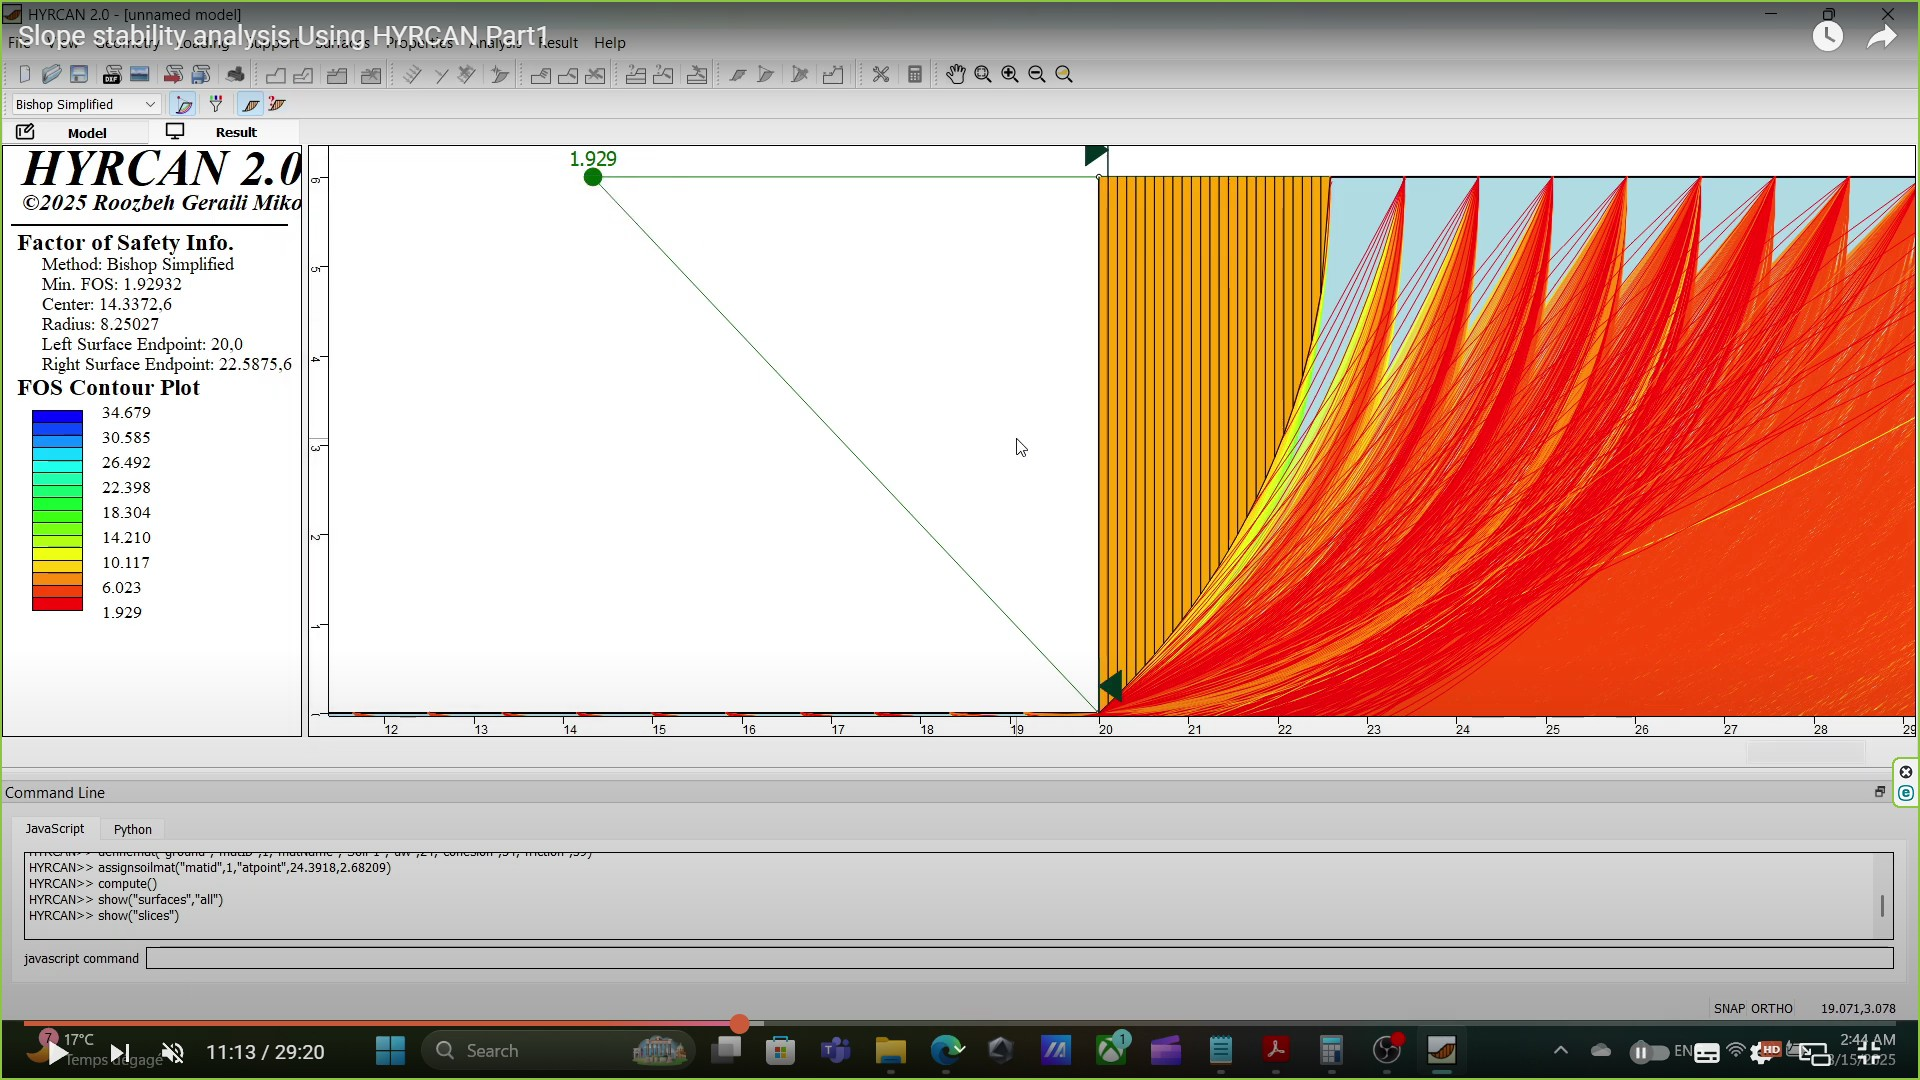This screenshot has width=1920, height=1080.
Task: Click the slope limits edit icon
Action: click(832, 74)
